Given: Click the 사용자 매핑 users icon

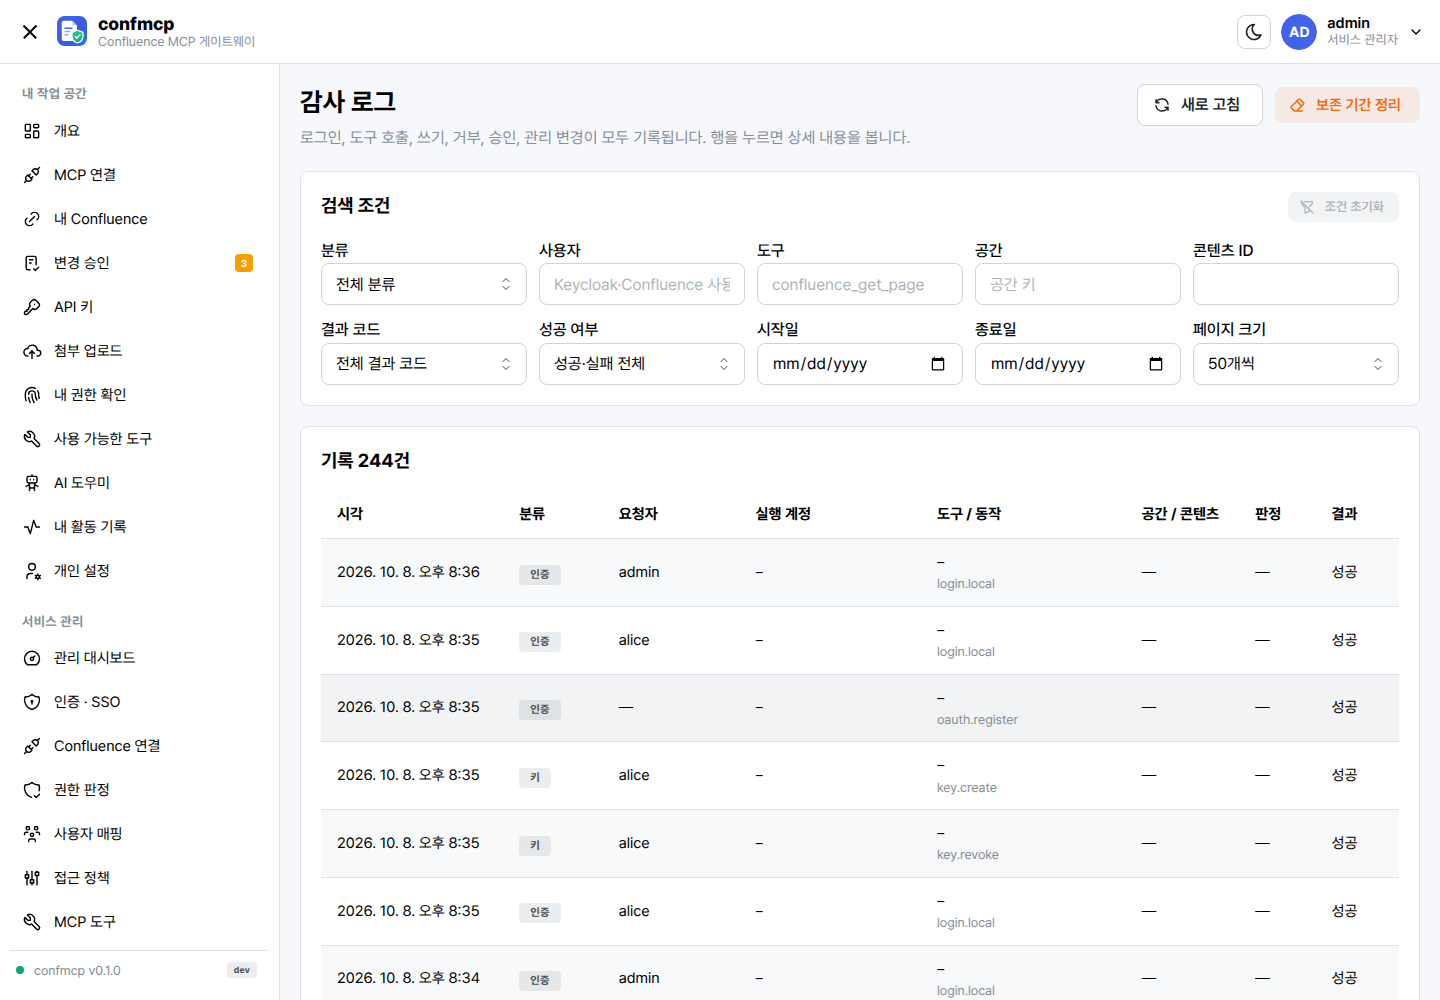Looking at the screenshot, I should (x=32, y=834).
